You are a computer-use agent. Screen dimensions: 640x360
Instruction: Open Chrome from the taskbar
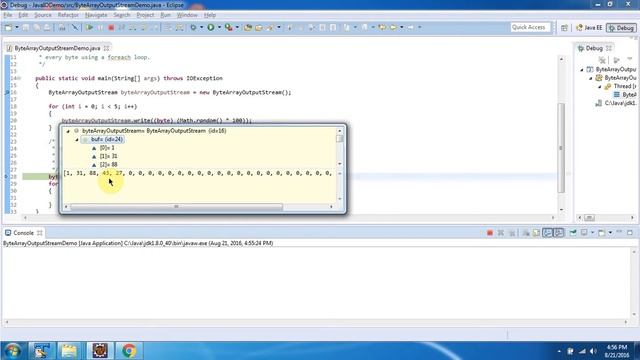click(129, 351)
